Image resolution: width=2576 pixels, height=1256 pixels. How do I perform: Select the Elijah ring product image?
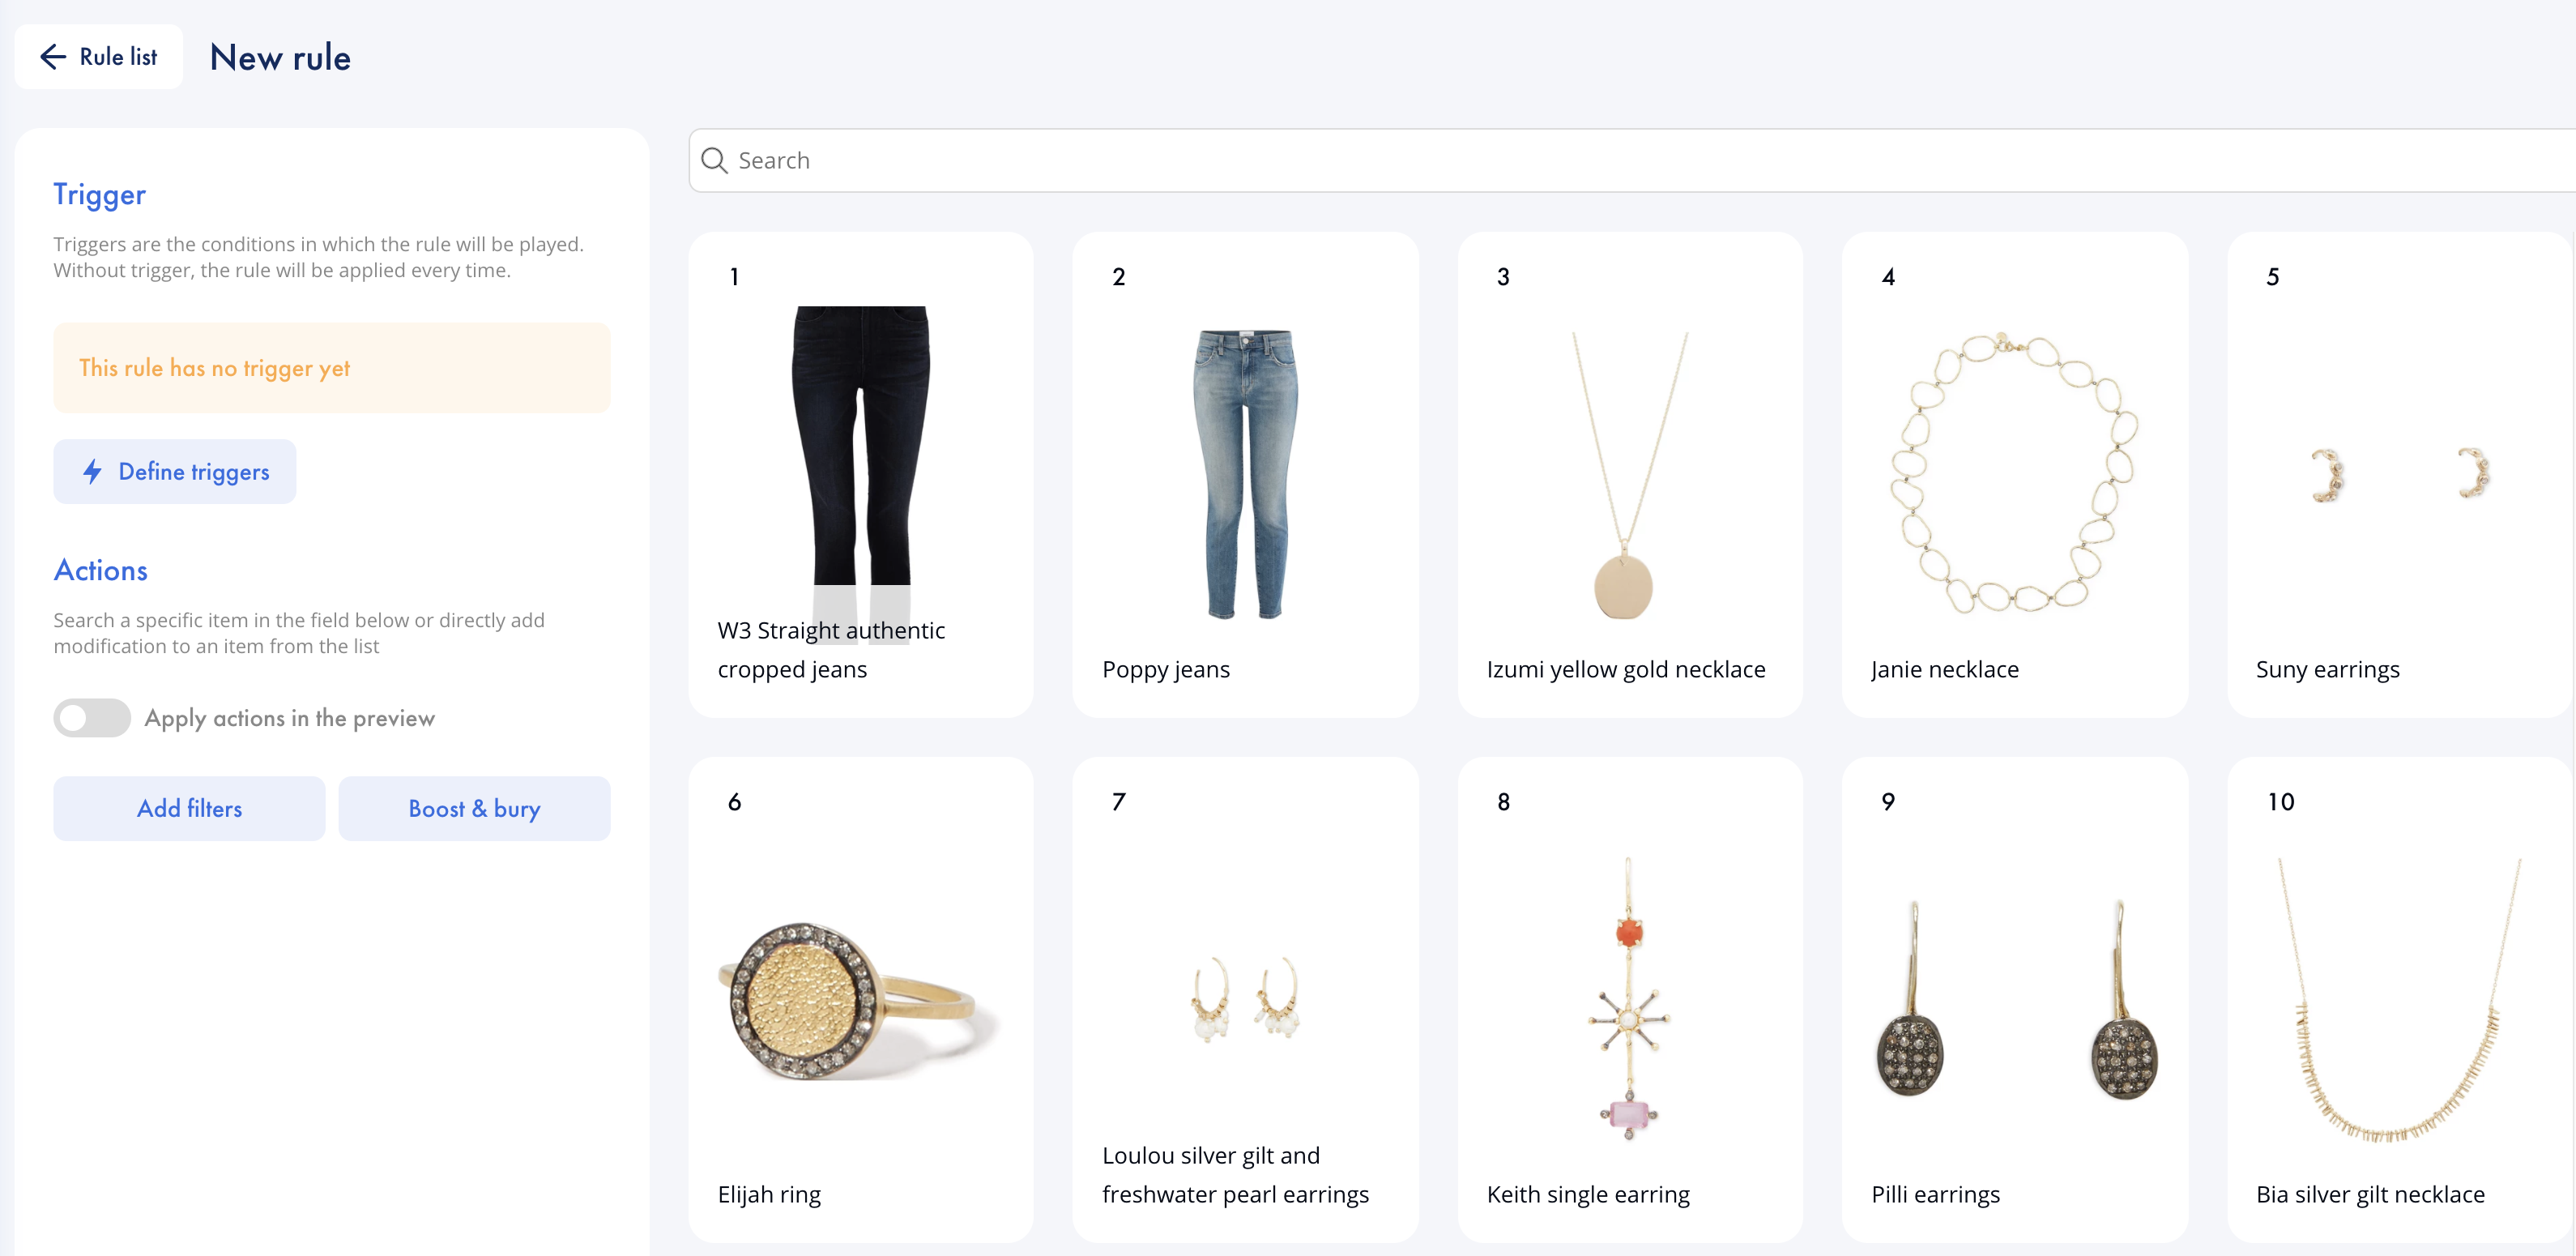[860, 1000]
